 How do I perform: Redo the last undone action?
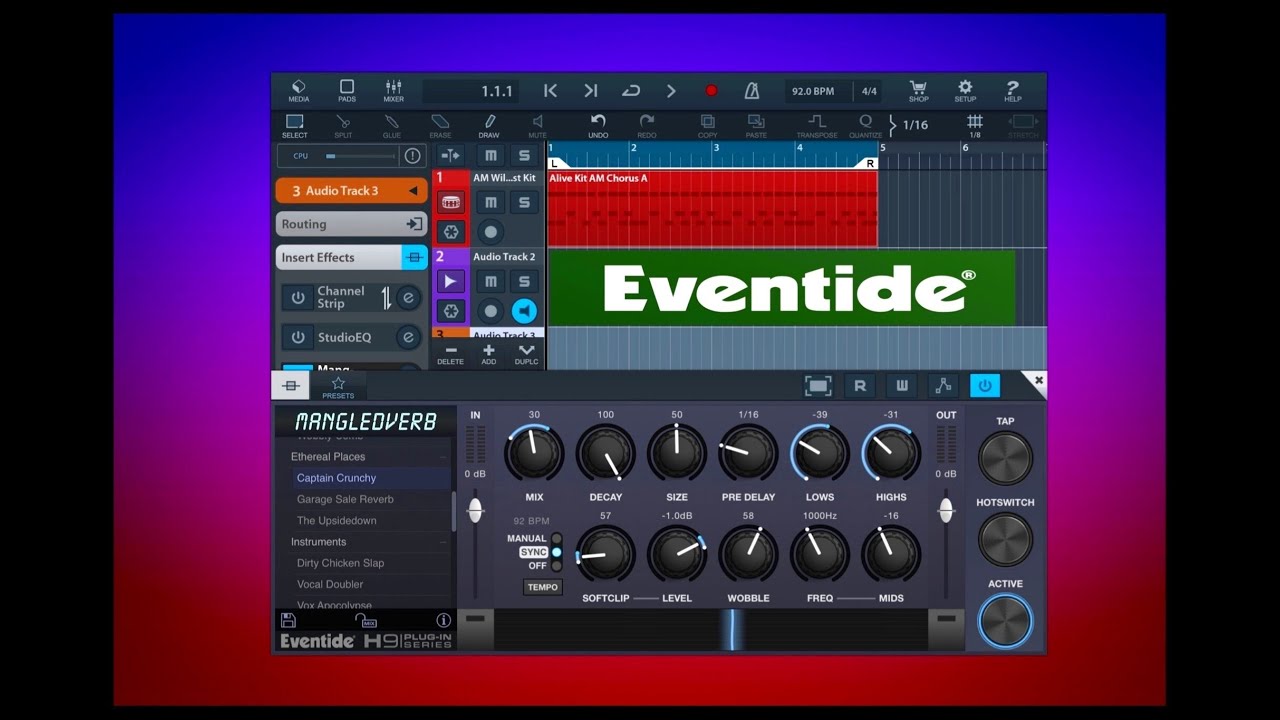[647, 126]
